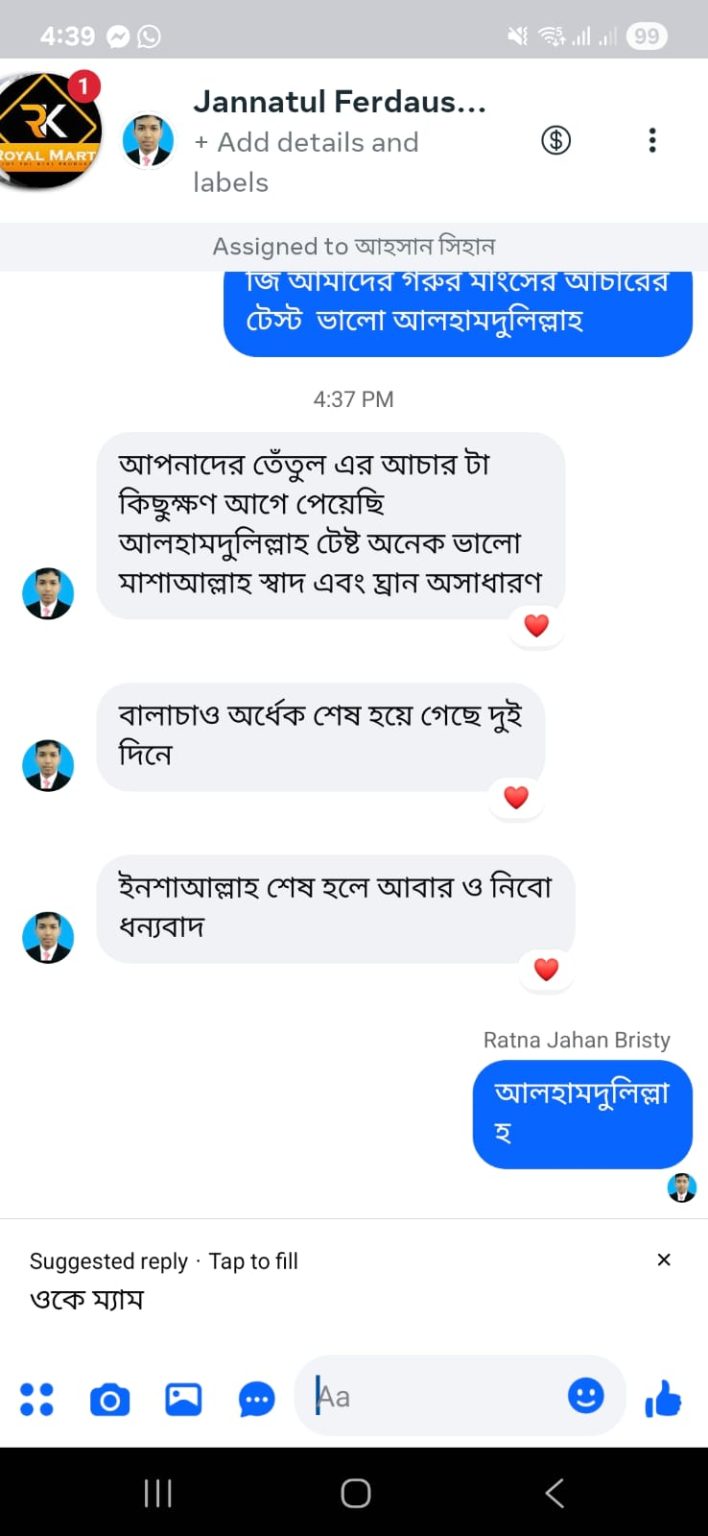Tap Jannatul Ferdaus contact name
The width and height of the screenshot is (708, 1536).
point(339,102)
